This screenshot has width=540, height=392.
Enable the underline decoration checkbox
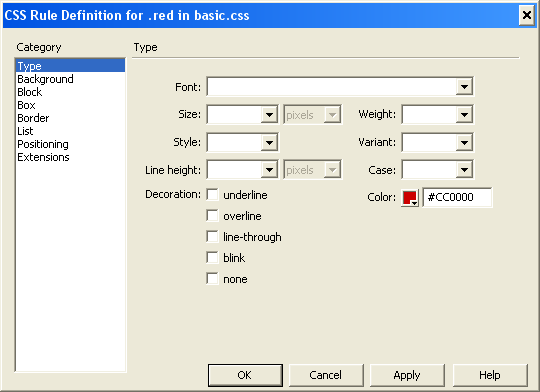212,194
